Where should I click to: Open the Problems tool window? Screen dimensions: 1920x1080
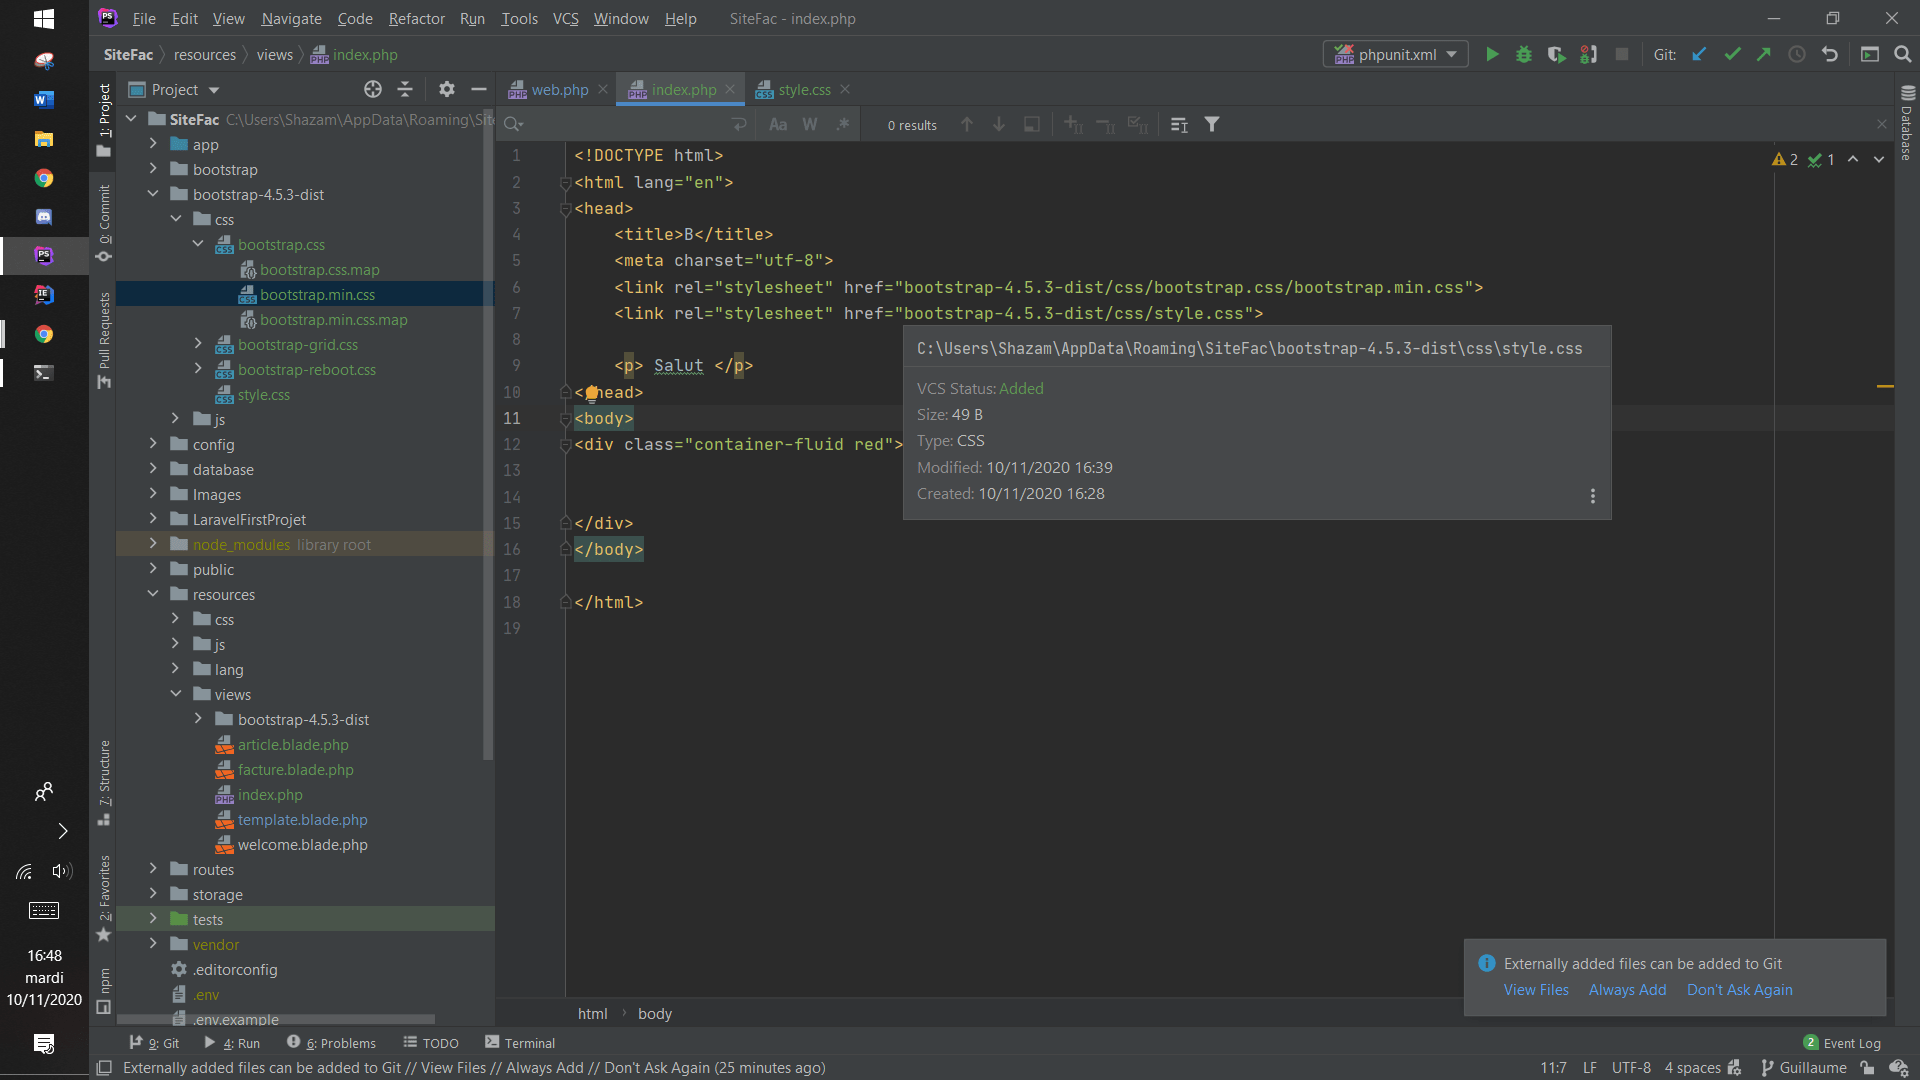332,1043
